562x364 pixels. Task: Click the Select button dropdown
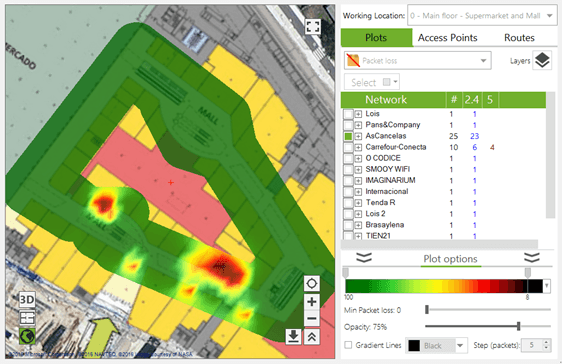tap(372, 82)
